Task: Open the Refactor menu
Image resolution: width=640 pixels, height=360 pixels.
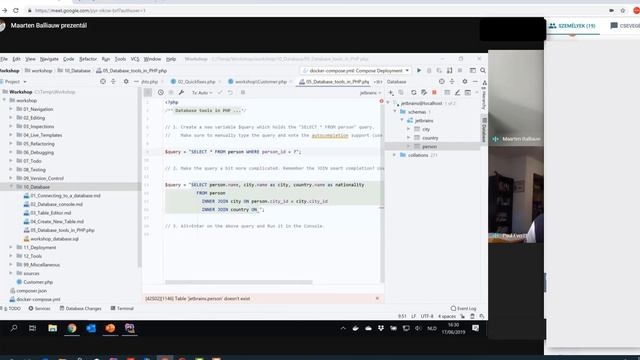Action: click(88, 59)
